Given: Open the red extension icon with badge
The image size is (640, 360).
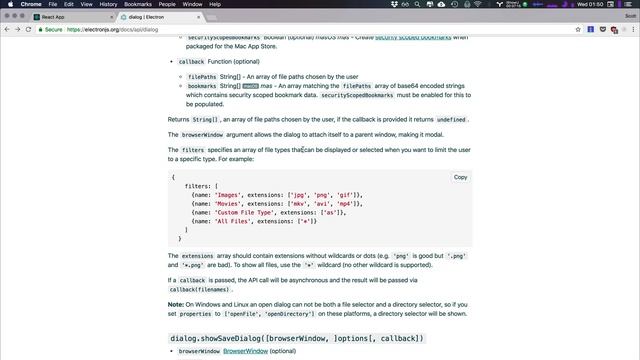Looking at the screenshot, I should [x=614, y=30].
